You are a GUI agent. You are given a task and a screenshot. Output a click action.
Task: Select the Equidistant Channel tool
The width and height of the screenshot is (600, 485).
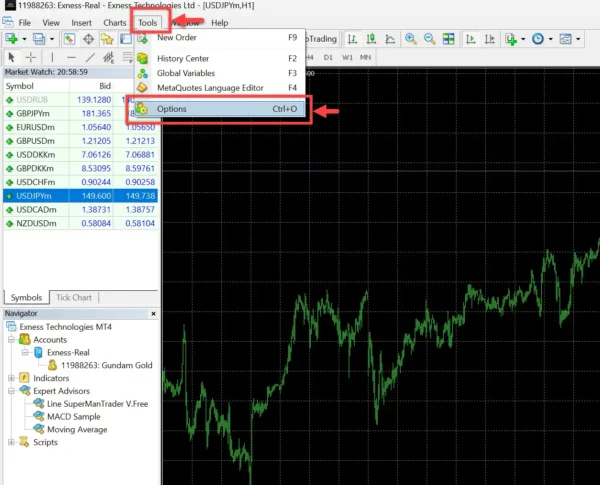pyautogui.click(x=109, y=57)
